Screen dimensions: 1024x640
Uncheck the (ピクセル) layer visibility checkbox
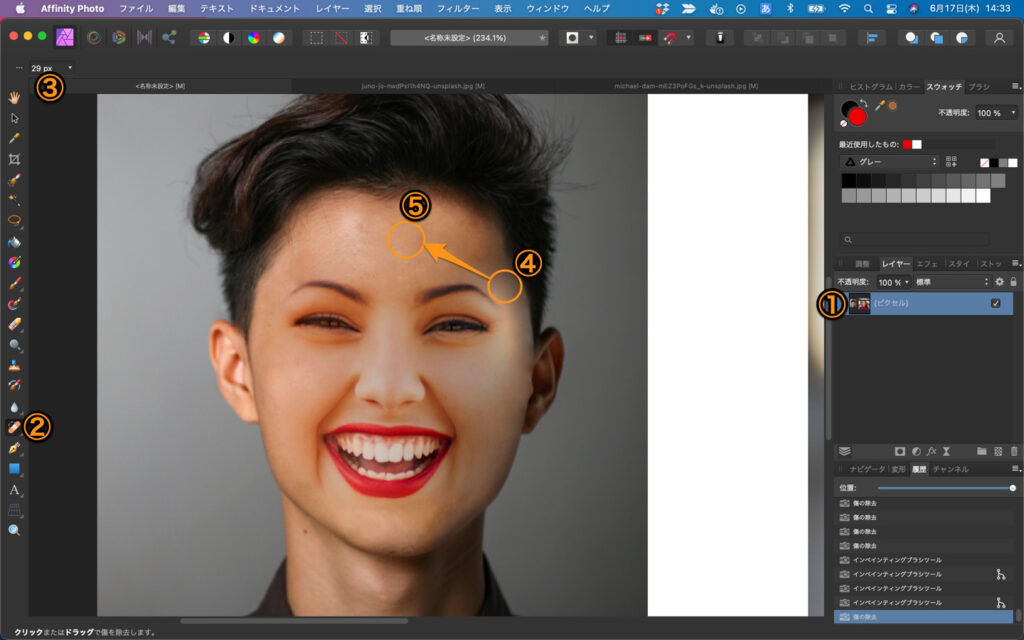coord(995,303)
